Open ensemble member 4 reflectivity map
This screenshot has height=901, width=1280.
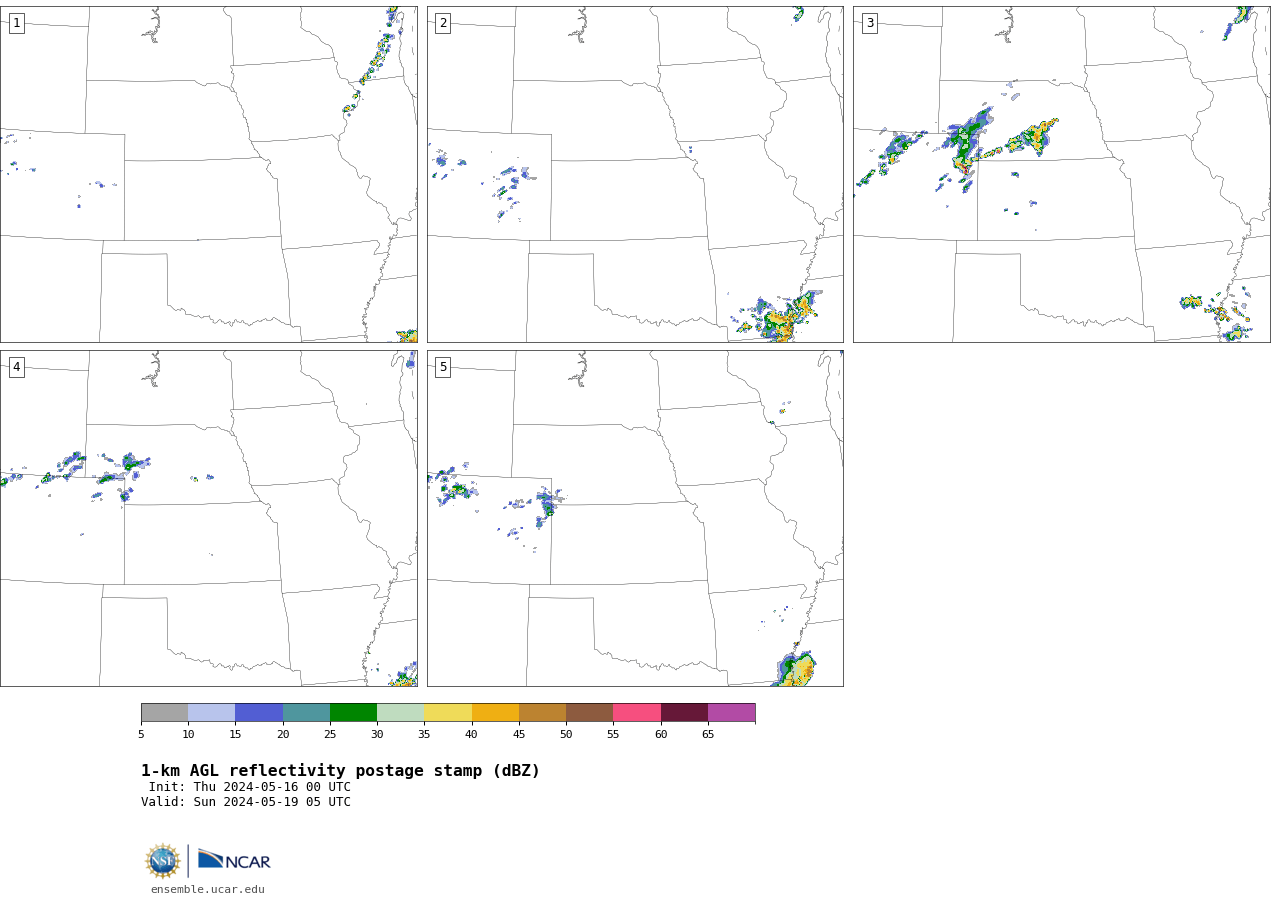[209, 518]
